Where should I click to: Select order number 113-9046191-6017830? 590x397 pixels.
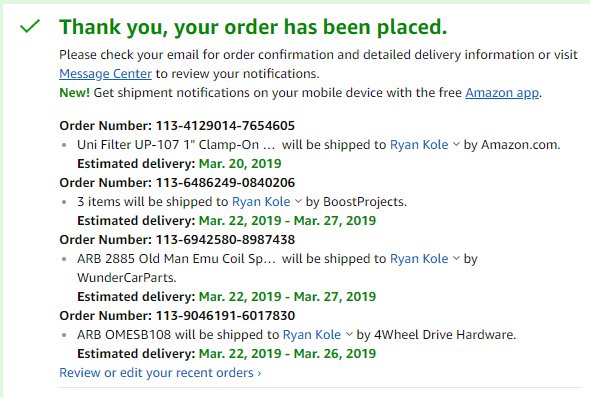225,315
